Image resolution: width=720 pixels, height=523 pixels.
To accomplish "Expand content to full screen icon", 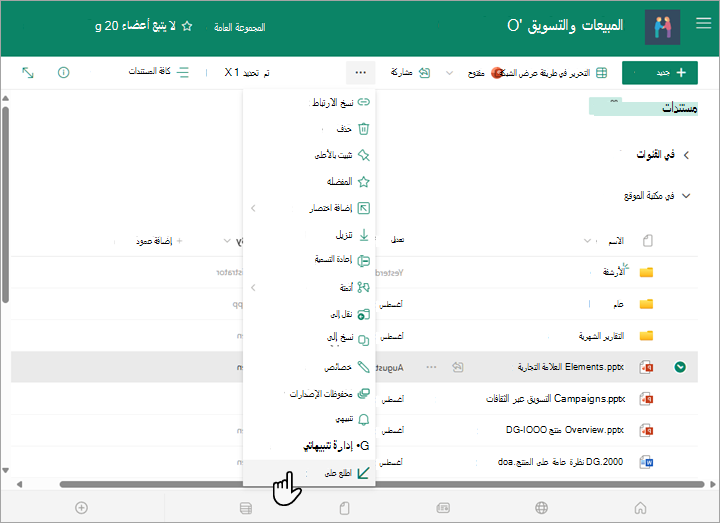I will coord(28,73).
